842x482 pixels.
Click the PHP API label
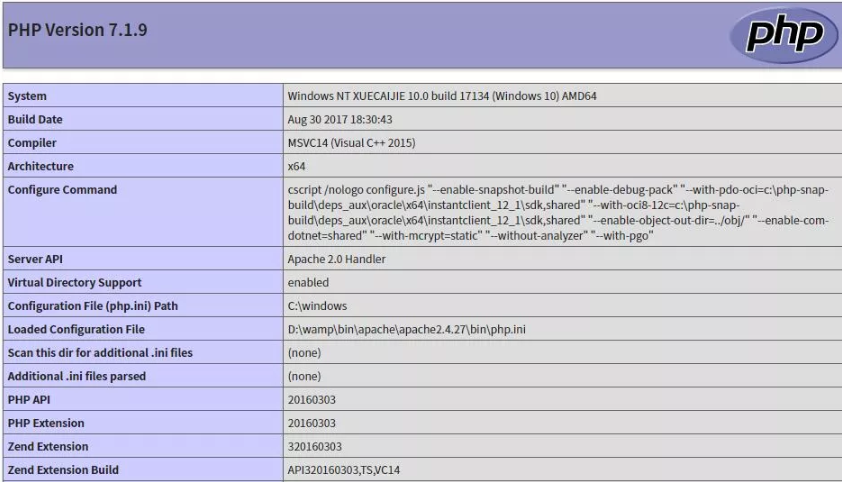pyautogui.click(x=29, y=400)
